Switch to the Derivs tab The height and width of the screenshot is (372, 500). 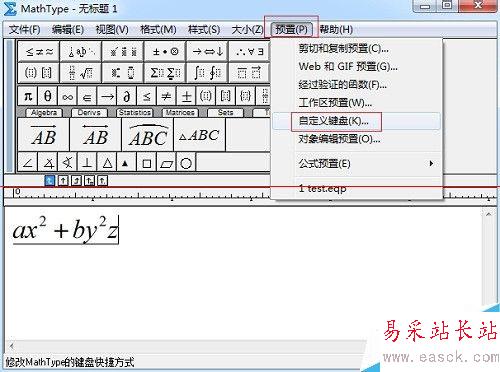[x=89, y=113]
